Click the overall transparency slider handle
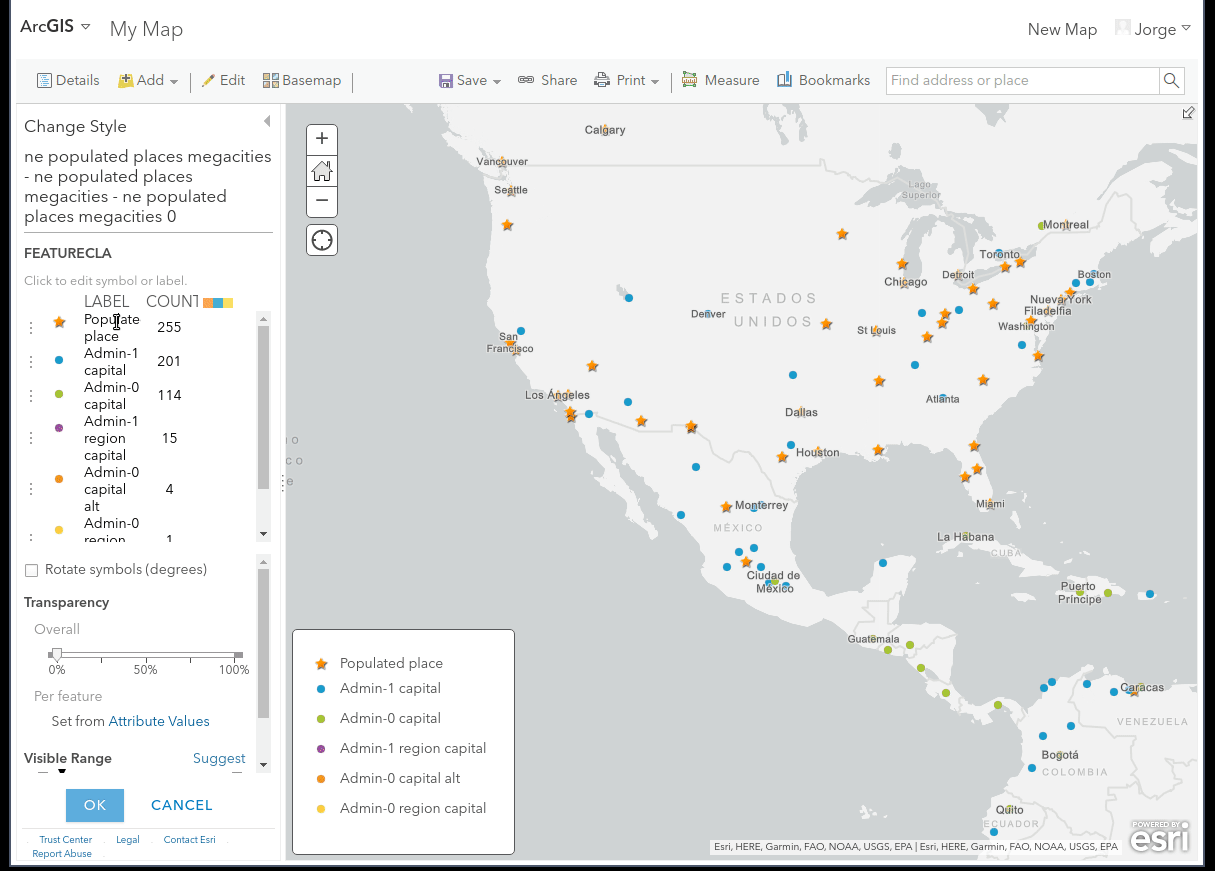Screen dimensions: 1215x871 (57, 655)
